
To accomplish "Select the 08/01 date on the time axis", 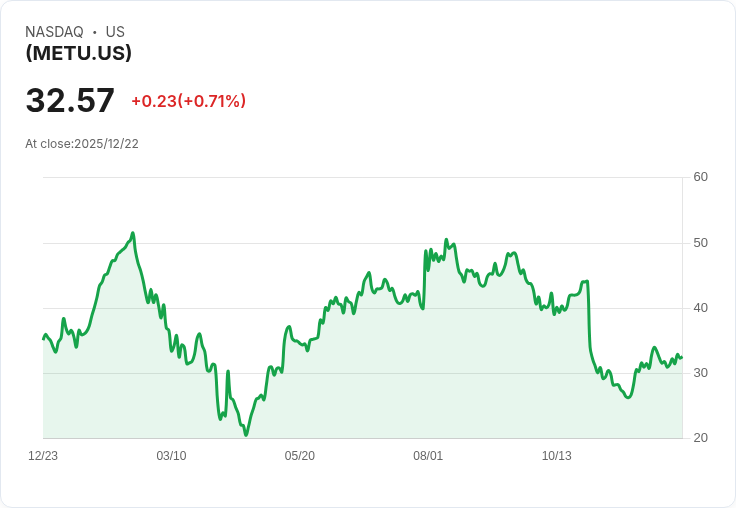I will pos(428,456).
